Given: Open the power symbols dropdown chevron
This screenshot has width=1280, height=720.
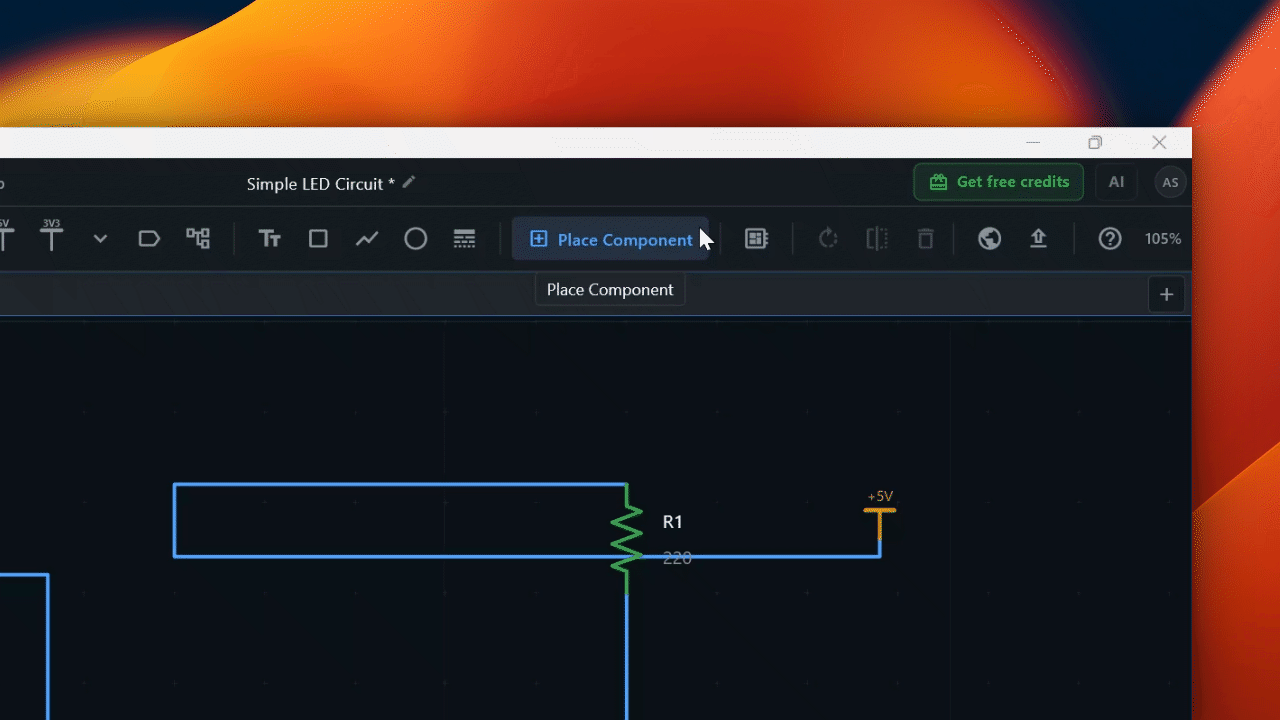Looking at the screenshot, I should click(x=100, y=239).
